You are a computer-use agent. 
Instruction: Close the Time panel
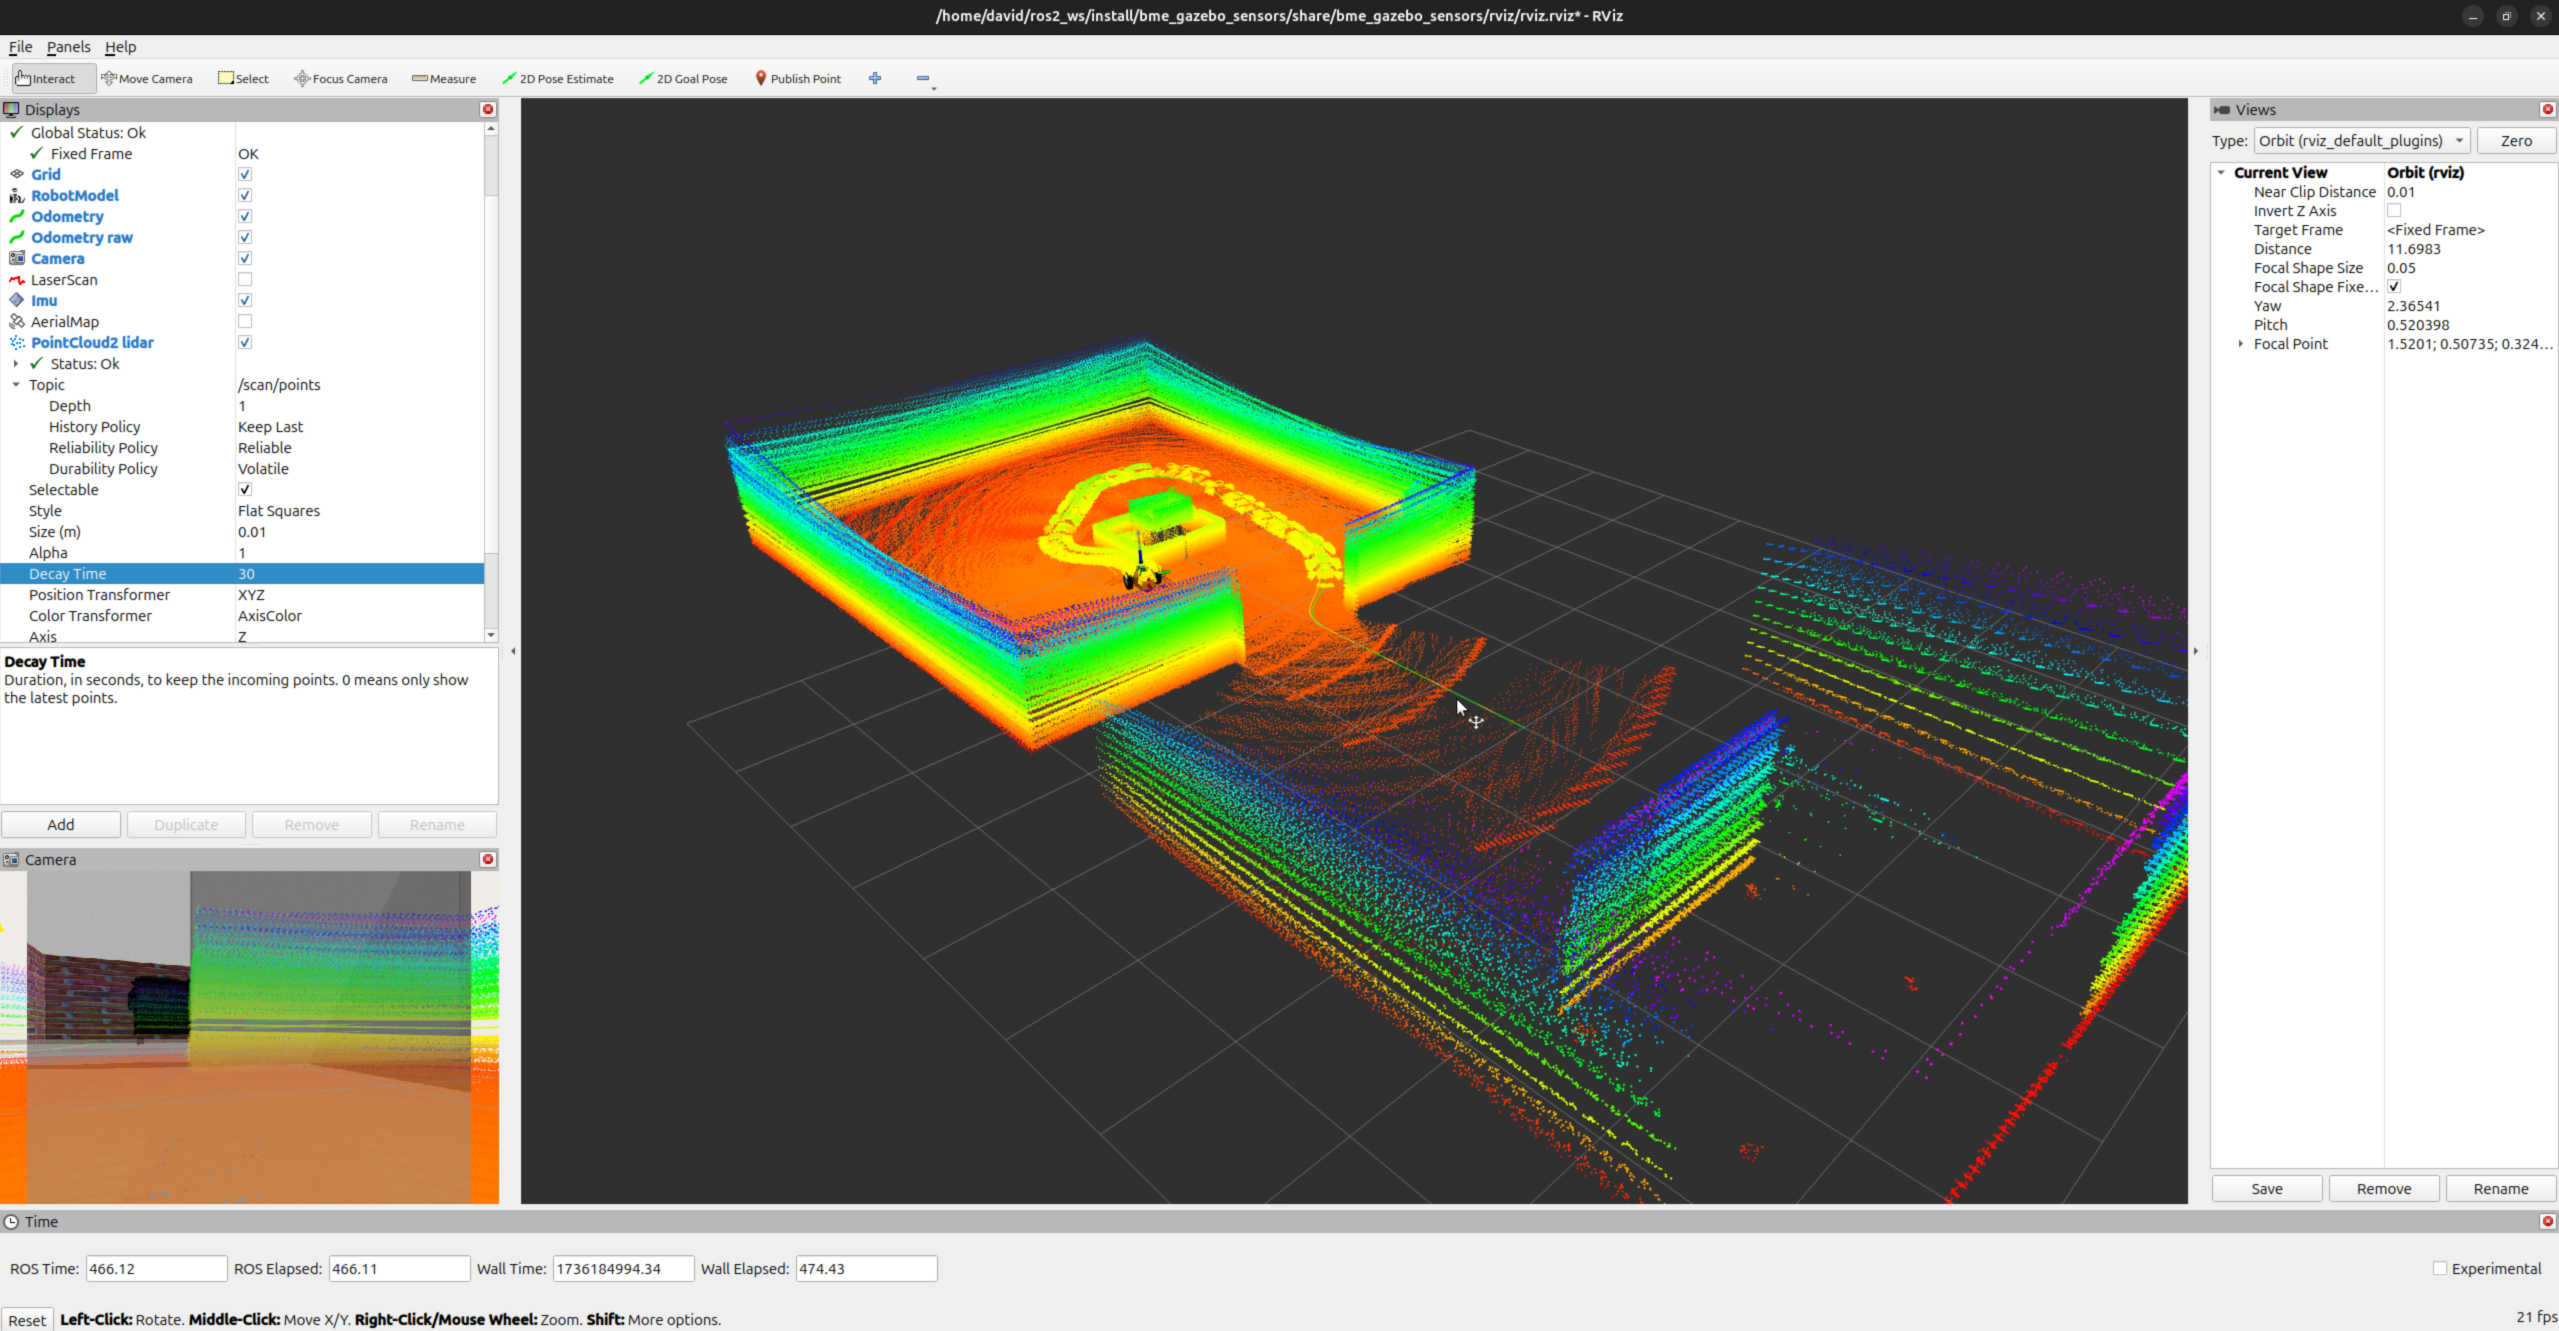pyautogui.click(x=2548, y=1221)
